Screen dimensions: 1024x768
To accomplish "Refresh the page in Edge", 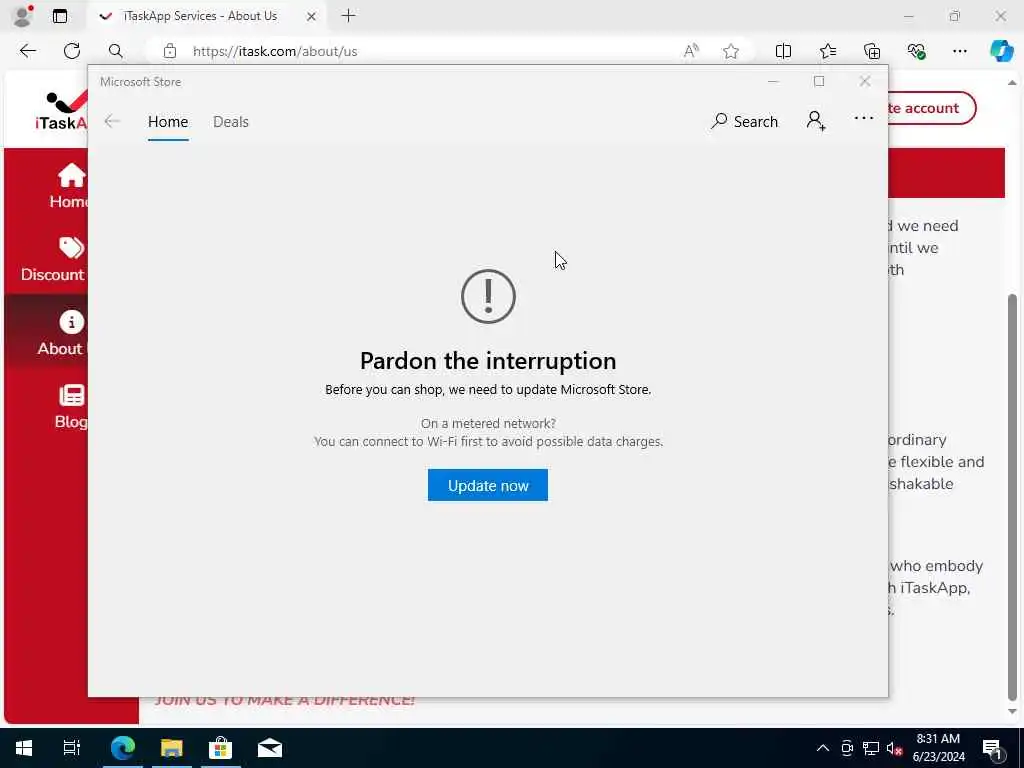I will point(72,51).
